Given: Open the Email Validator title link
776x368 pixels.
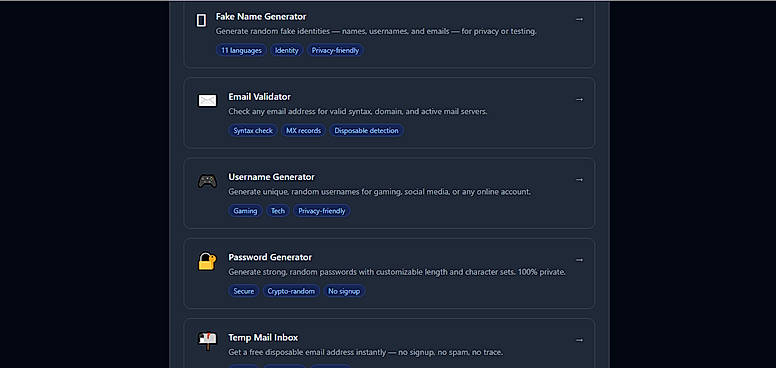Looking at the screenshot, I should tap(259, 96).
